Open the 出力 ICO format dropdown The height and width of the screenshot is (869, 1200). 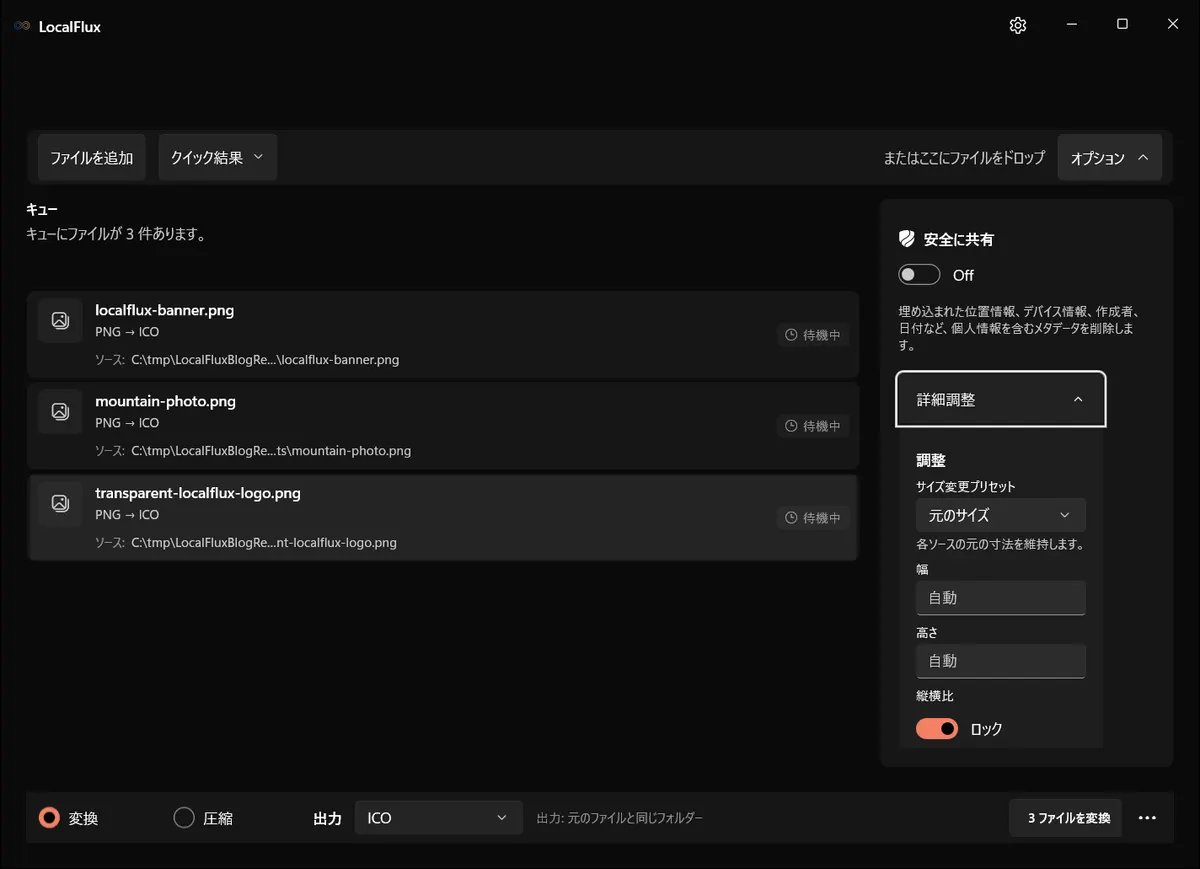point(439,818)
